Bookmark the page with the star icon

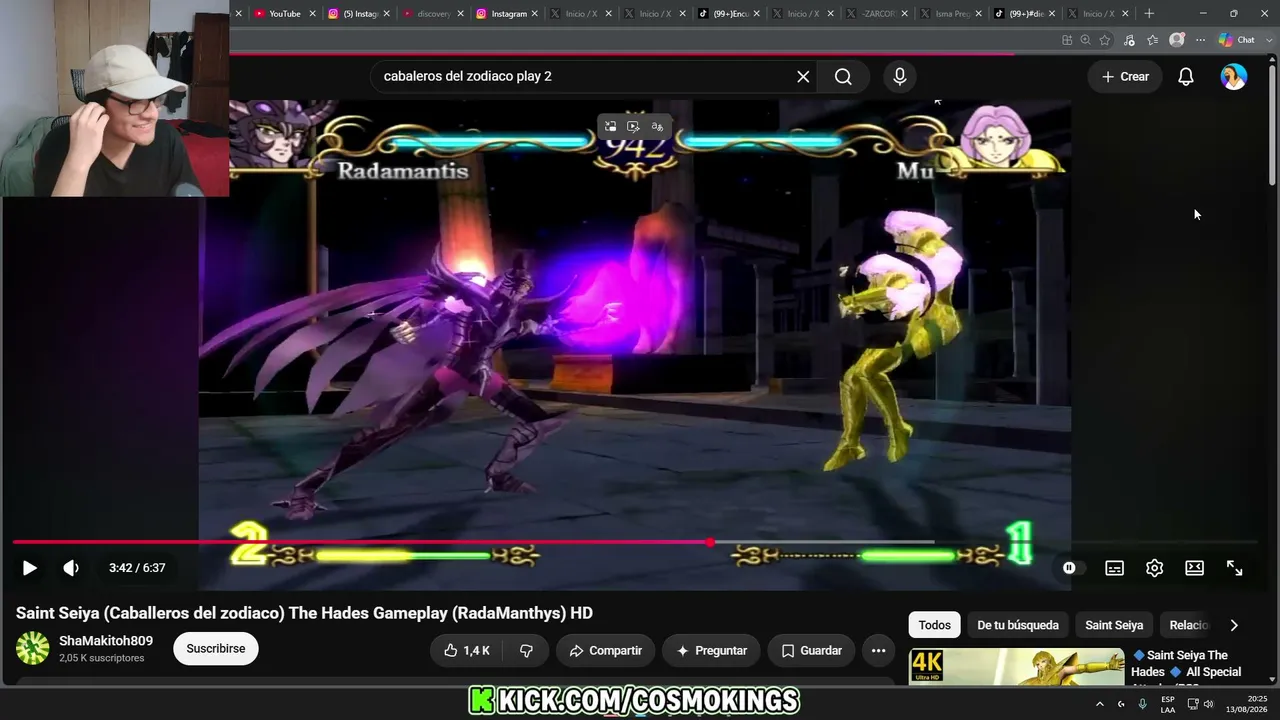(x=1105, y=40)
